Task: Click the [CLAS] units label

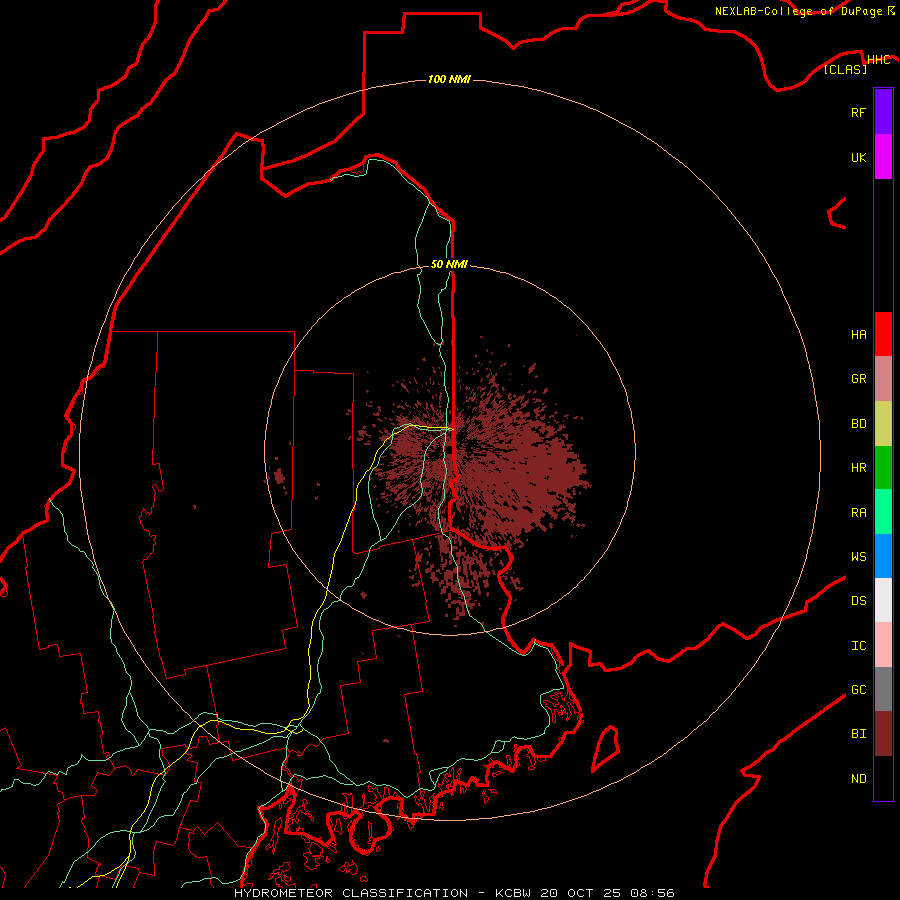Action: click(x=845, y=69)
